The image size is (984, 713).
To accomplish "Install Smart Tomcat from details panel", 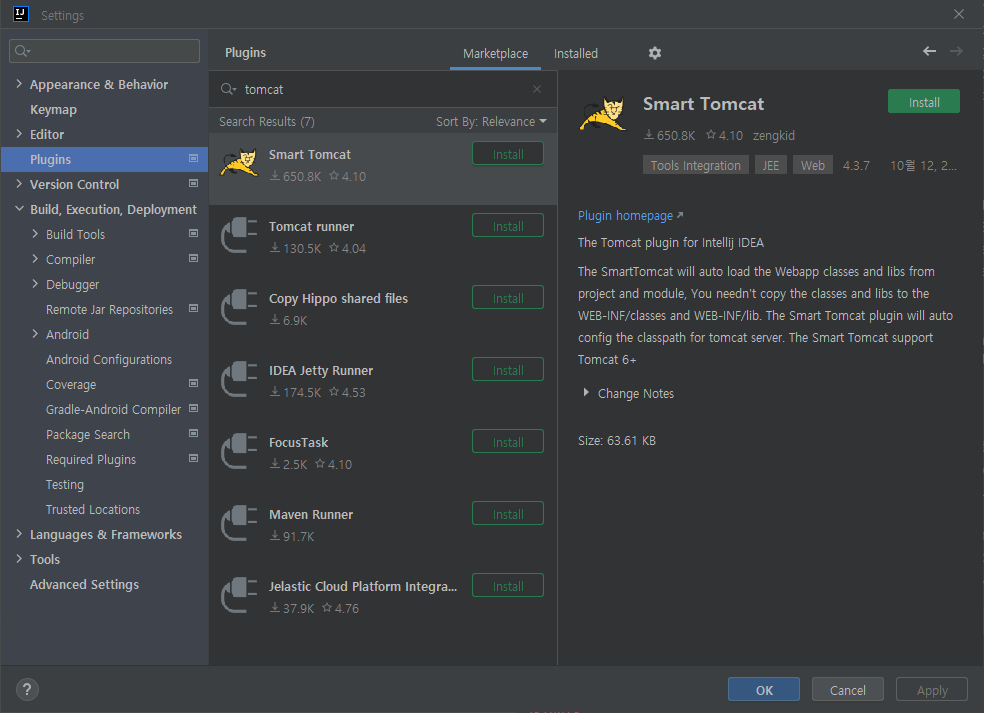I will pos(924,102).
